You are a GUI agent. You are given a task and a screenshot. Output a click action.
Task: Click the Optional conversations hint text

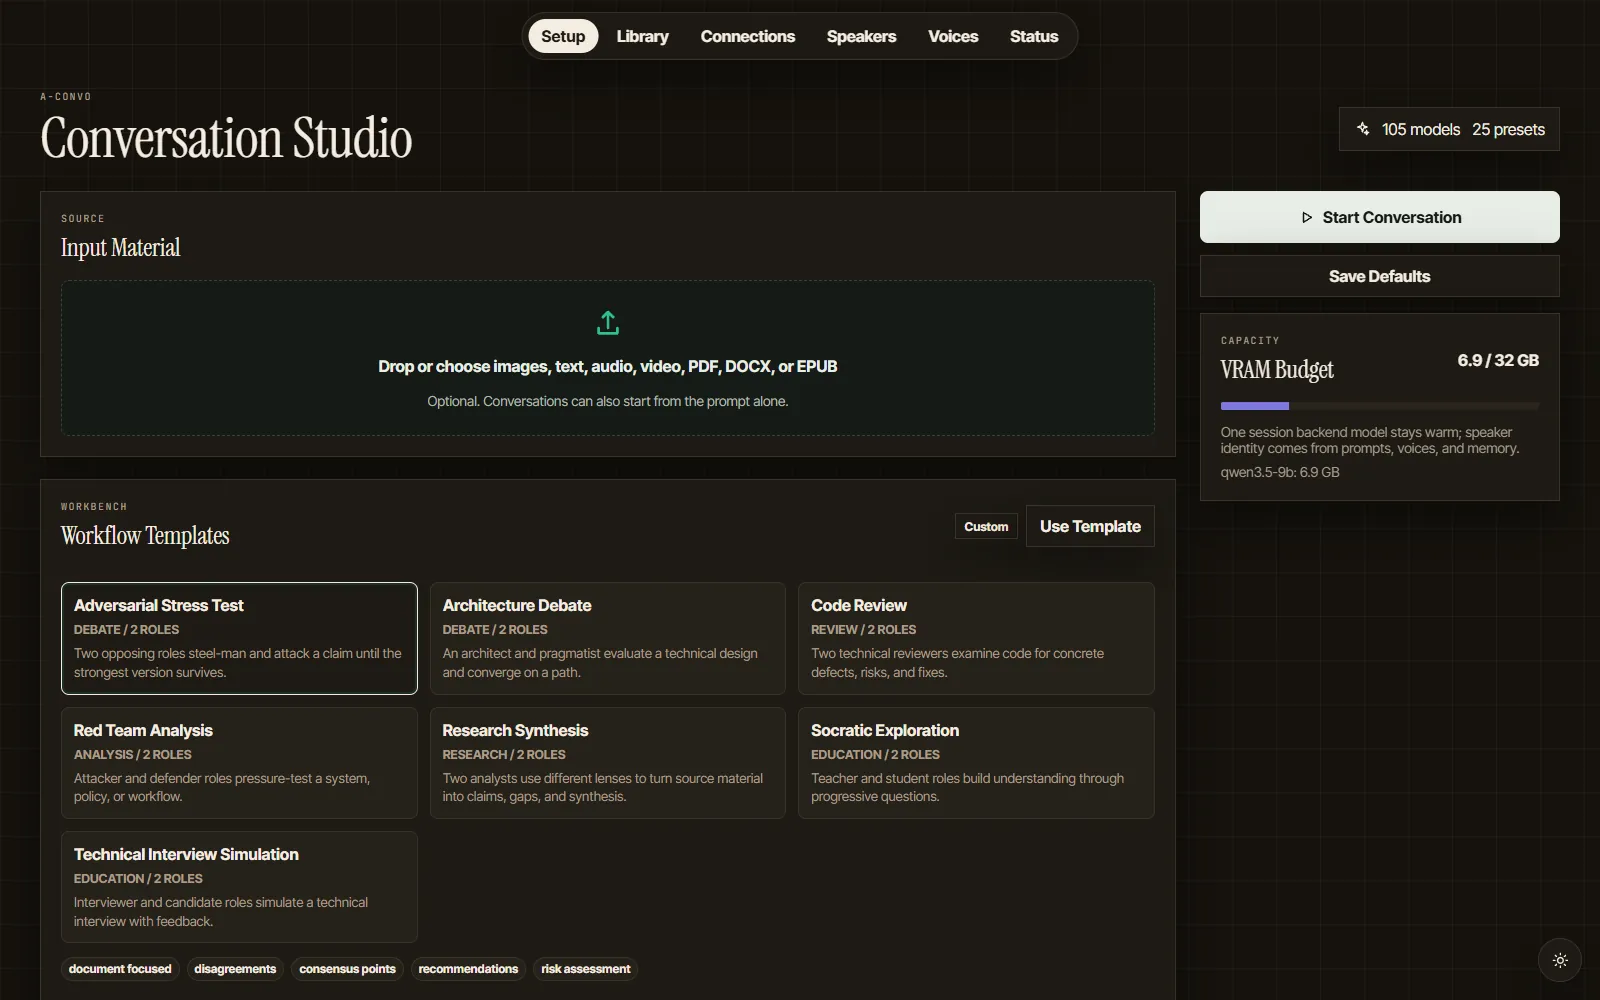click(x=608, y=401)
